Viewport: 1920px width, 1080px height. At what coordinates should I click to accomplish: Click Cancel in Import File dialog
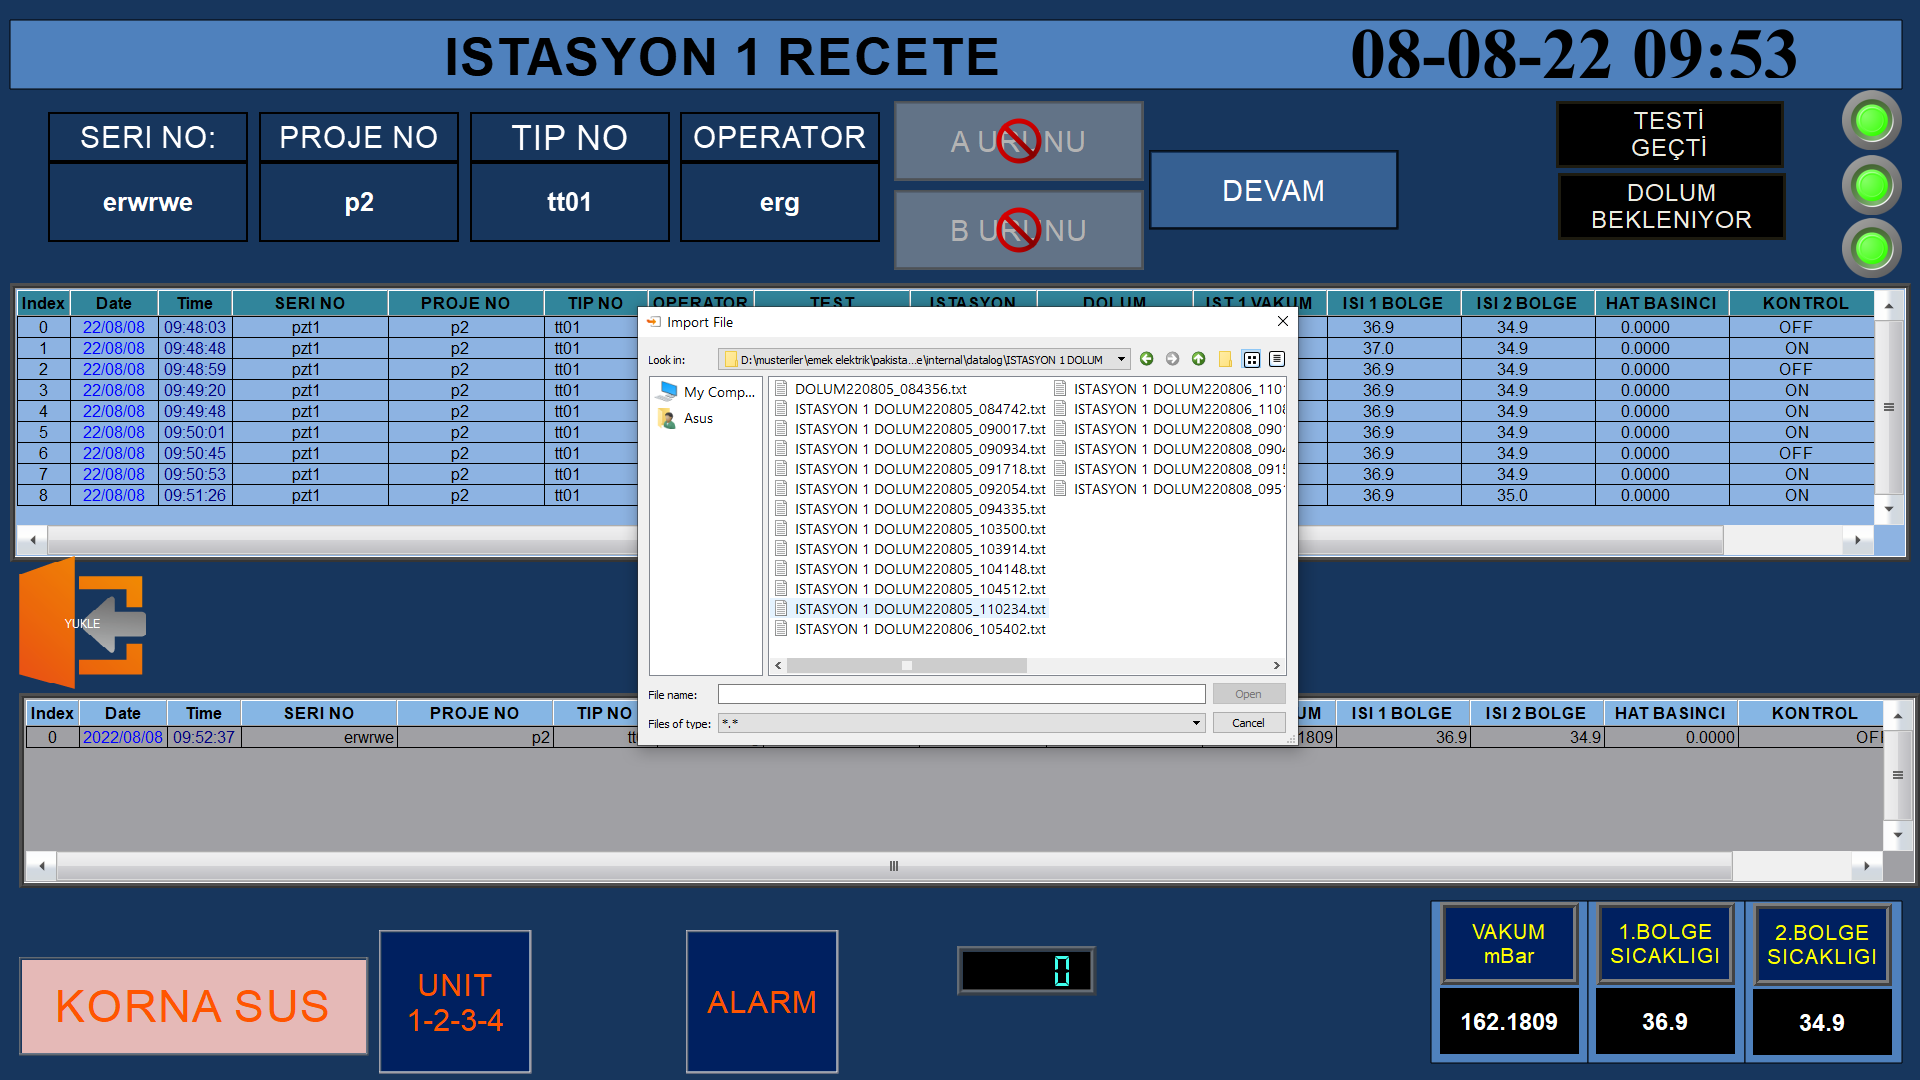tap(1248, 723)
